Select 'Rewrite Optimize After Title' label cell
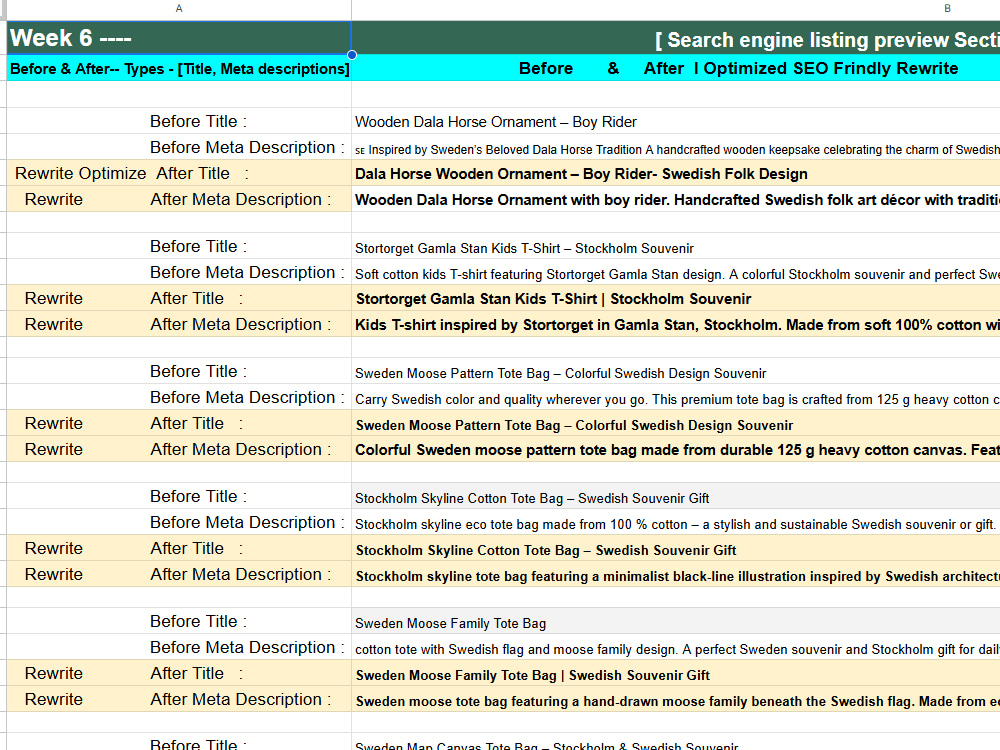1000x750 pixels. point(179,173)
